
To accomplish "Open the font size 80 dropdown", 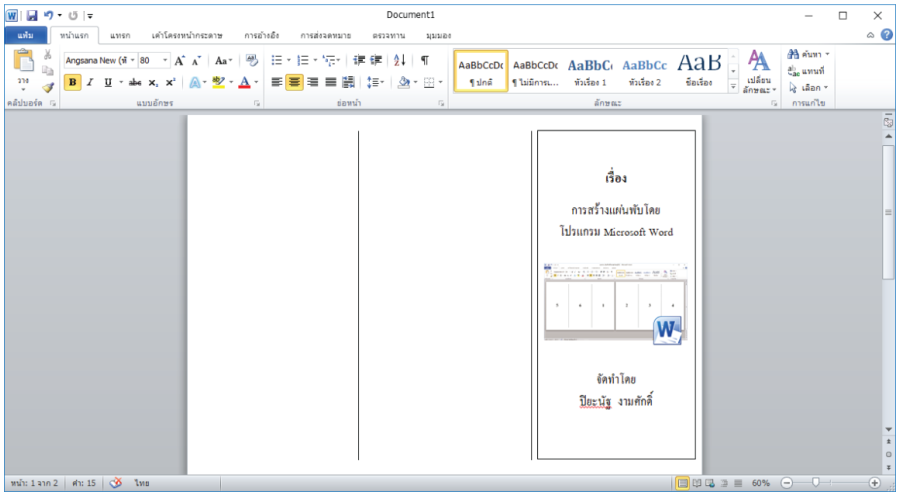I will 165,60.
